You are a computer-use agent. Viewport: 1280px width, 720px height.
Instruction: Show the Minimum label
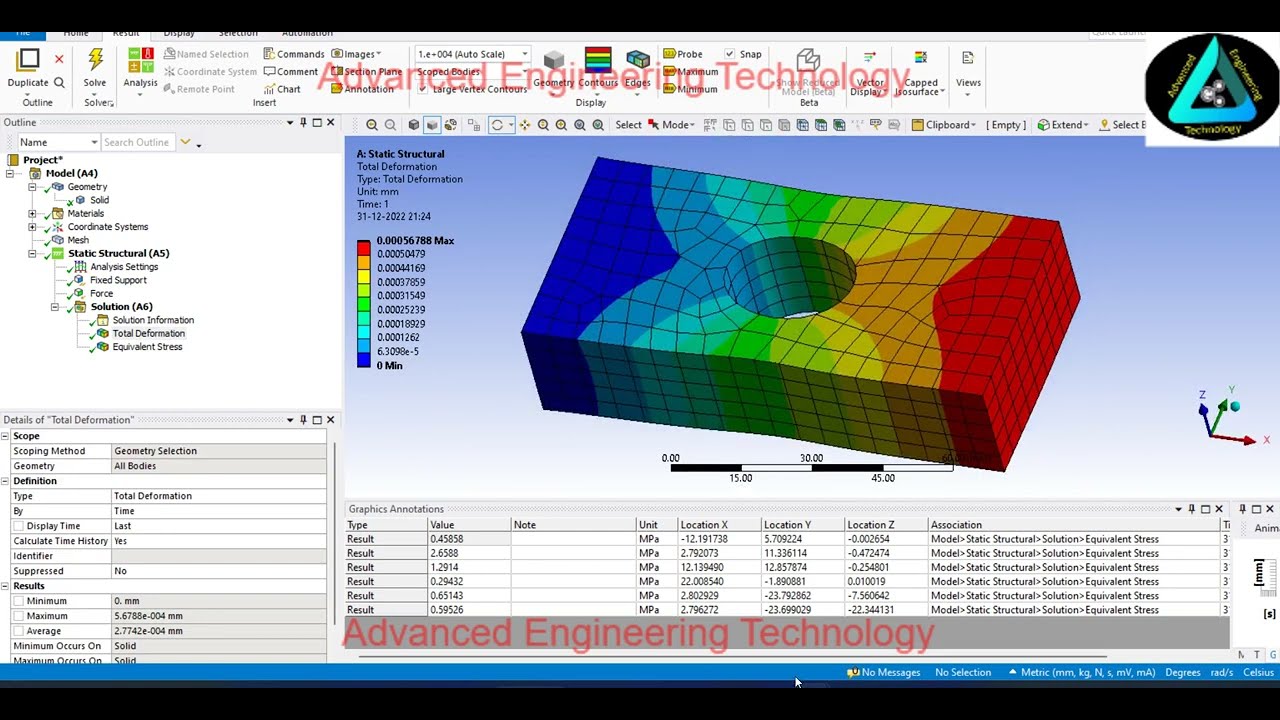tap(690, 89)
